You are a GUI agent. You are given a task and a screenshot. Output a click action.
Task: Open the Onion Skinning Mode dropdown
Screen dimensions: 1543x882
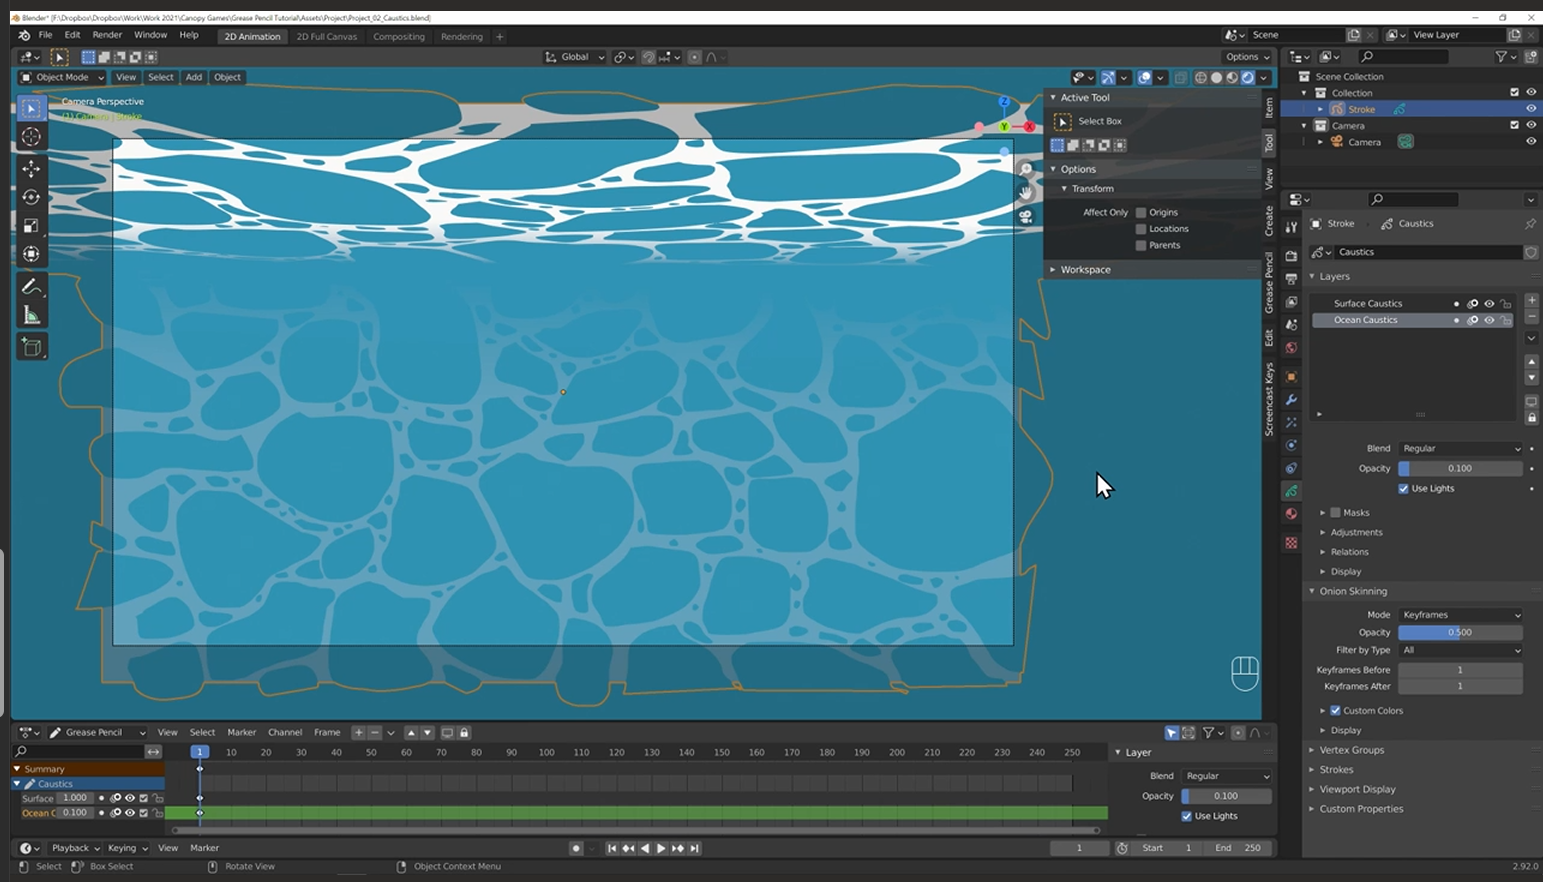1460,615
